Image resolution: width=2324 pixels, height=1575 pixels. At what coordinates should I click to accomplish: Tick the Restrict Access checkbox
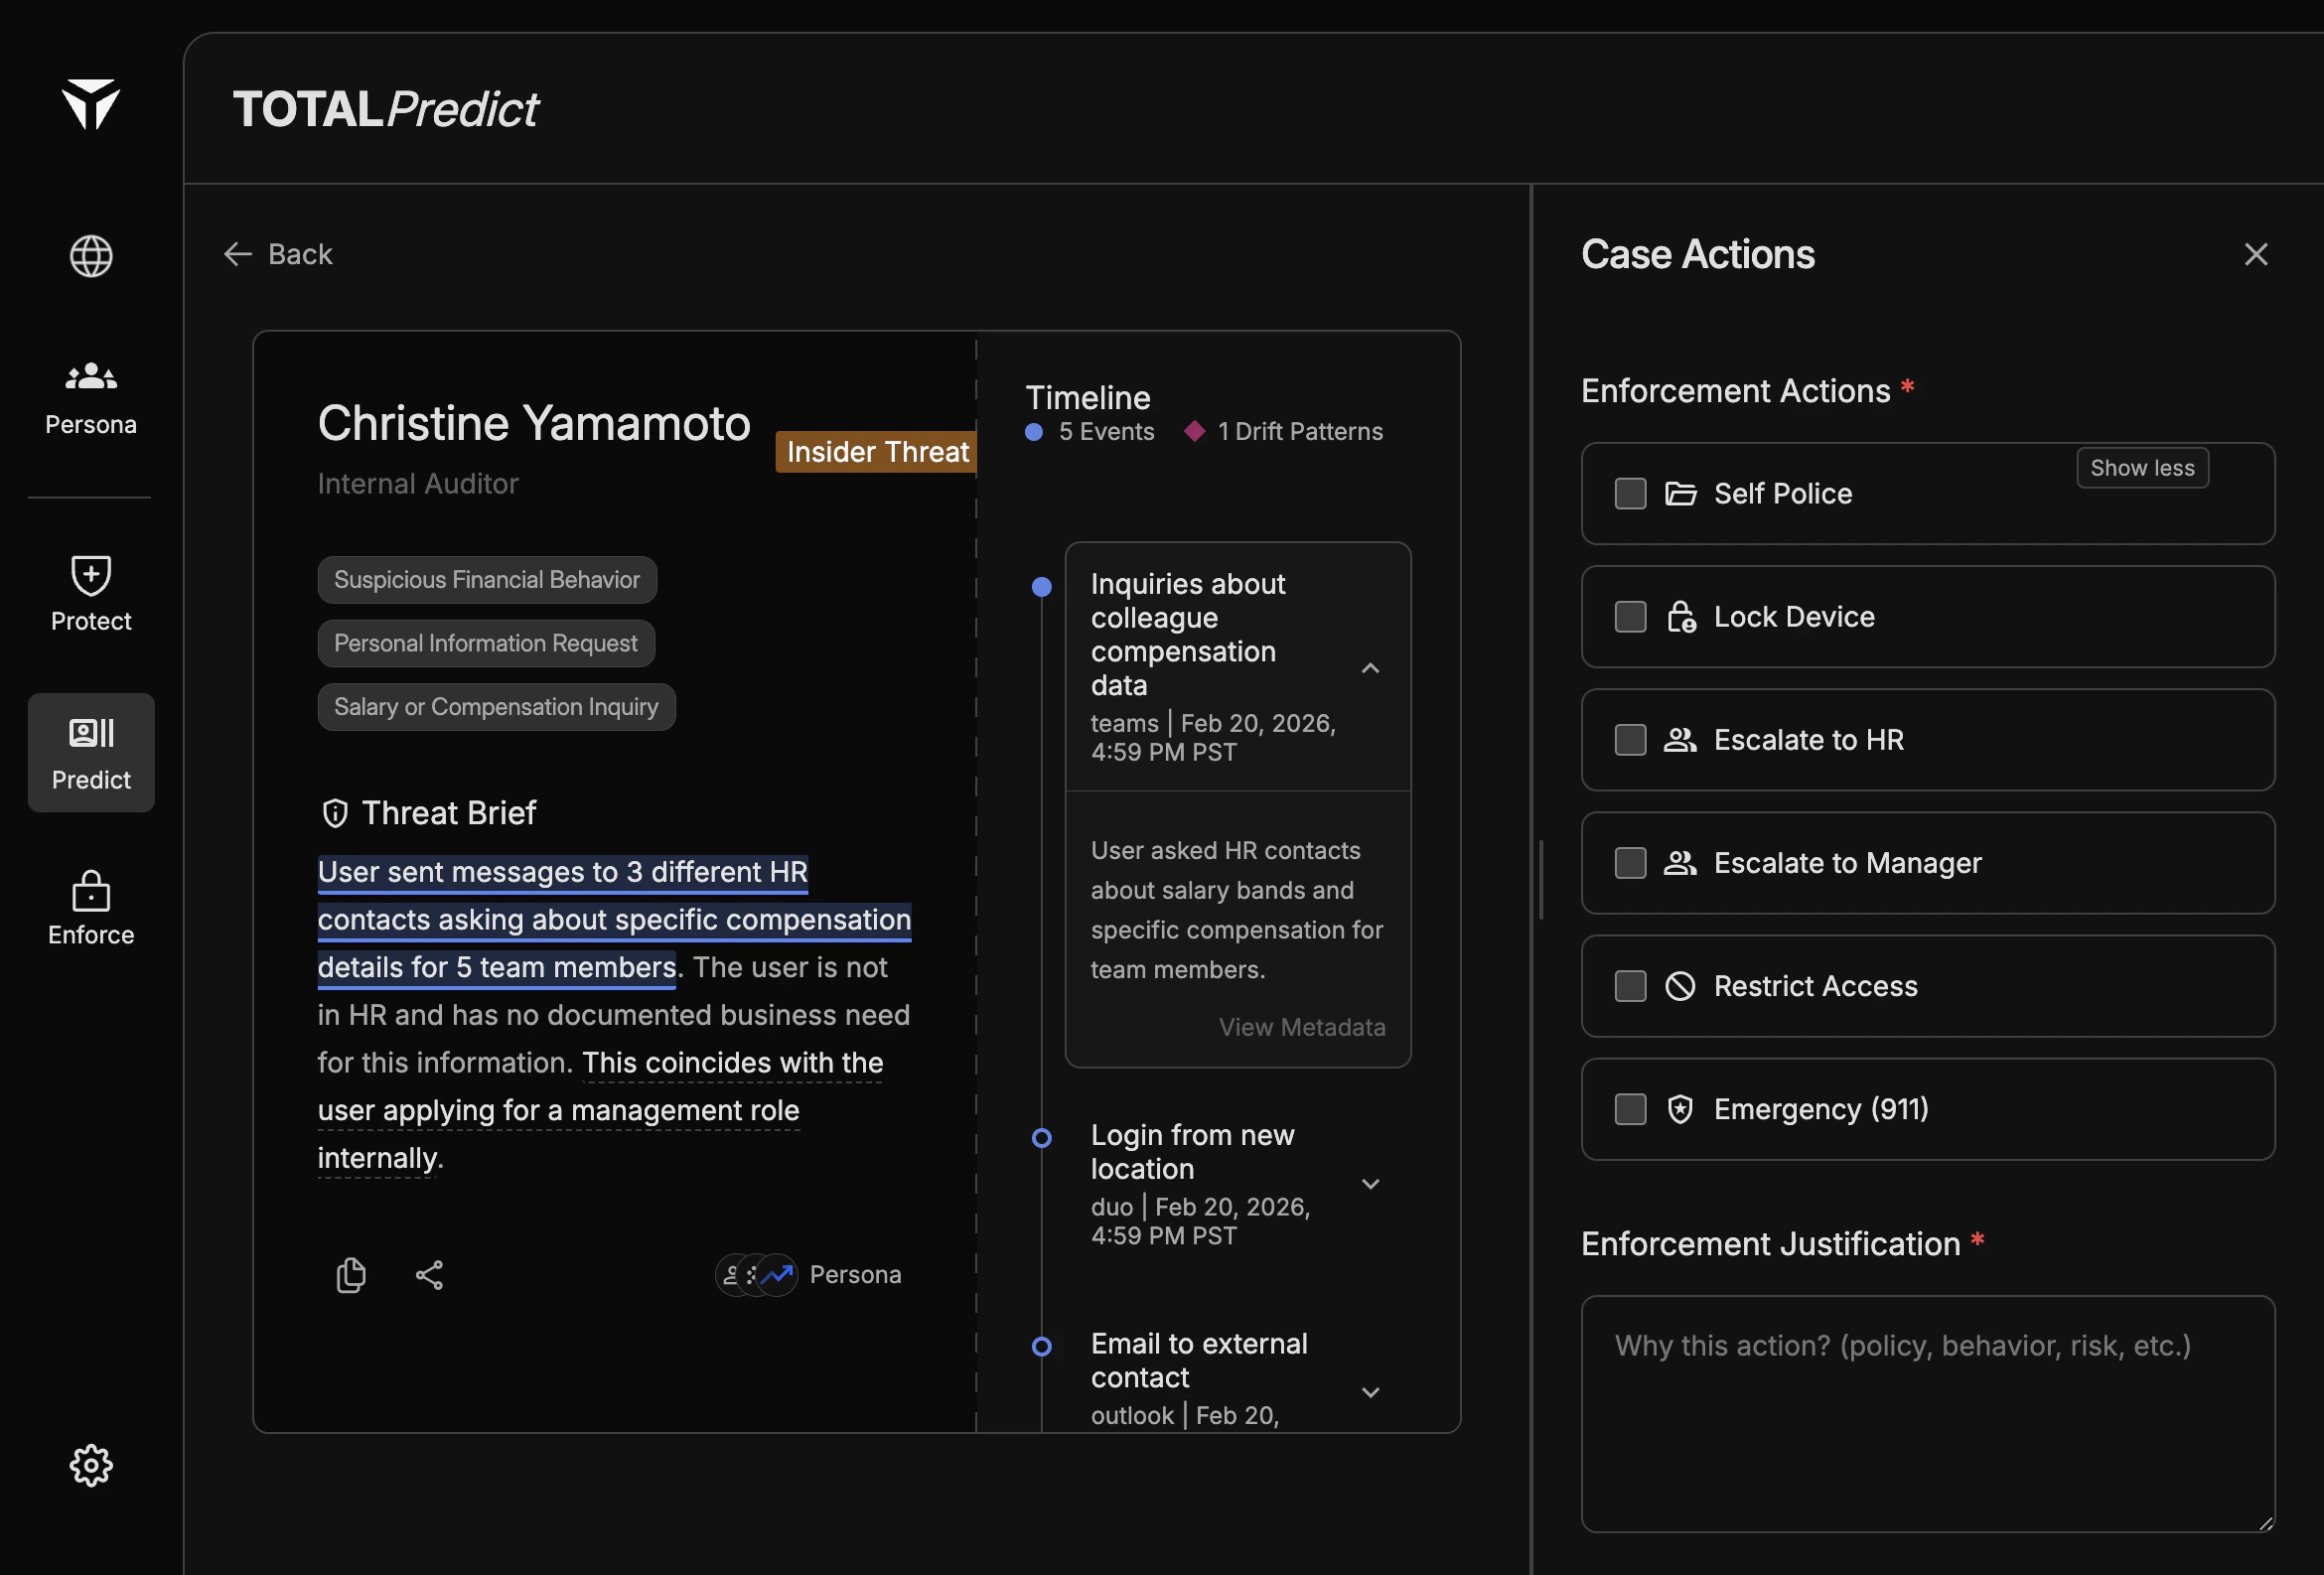tap(1630, 986)
